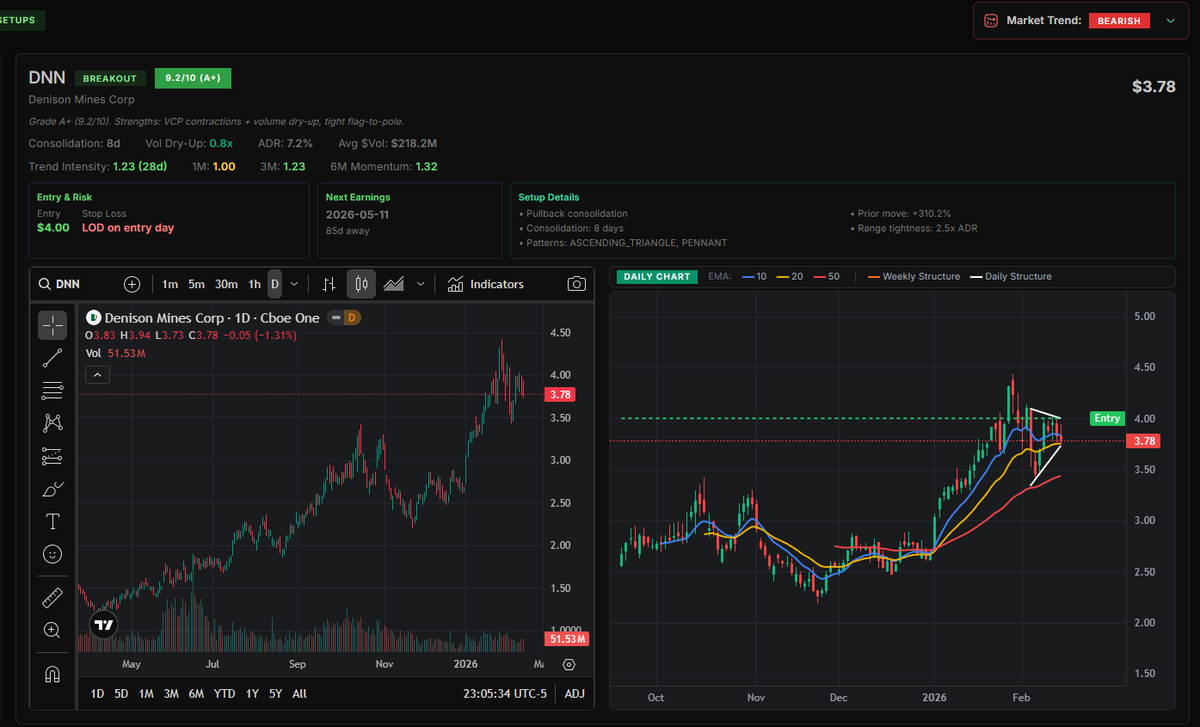
Task: Select the ruler measure tool
Action: pos(53,598)
